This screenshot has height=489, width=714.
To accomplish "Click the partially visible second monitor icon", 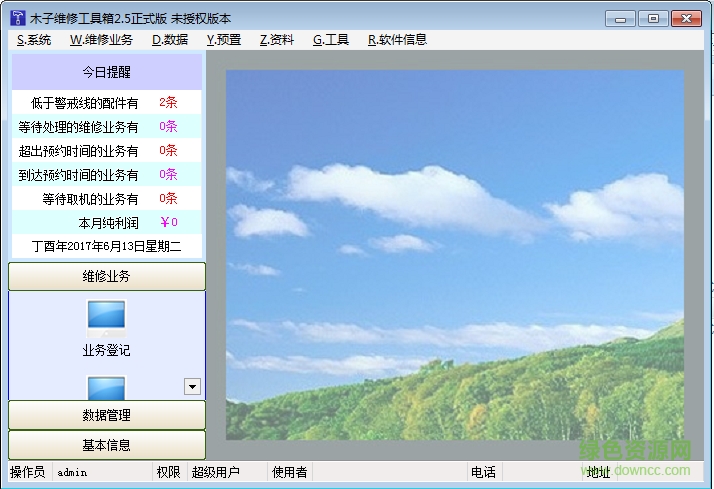I will [x=106, y=388].
